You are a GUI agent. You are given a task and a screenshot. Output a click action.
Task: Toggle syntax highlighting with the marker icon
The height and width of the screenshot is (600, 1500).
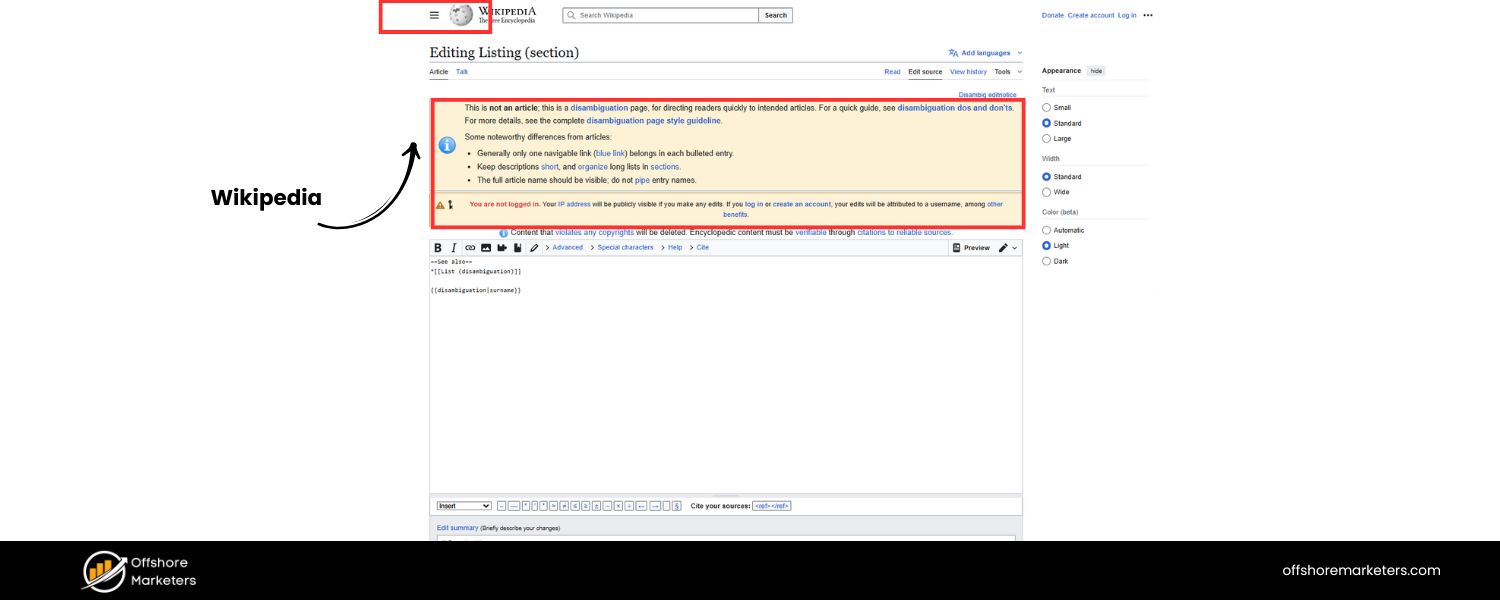point(534,247)
